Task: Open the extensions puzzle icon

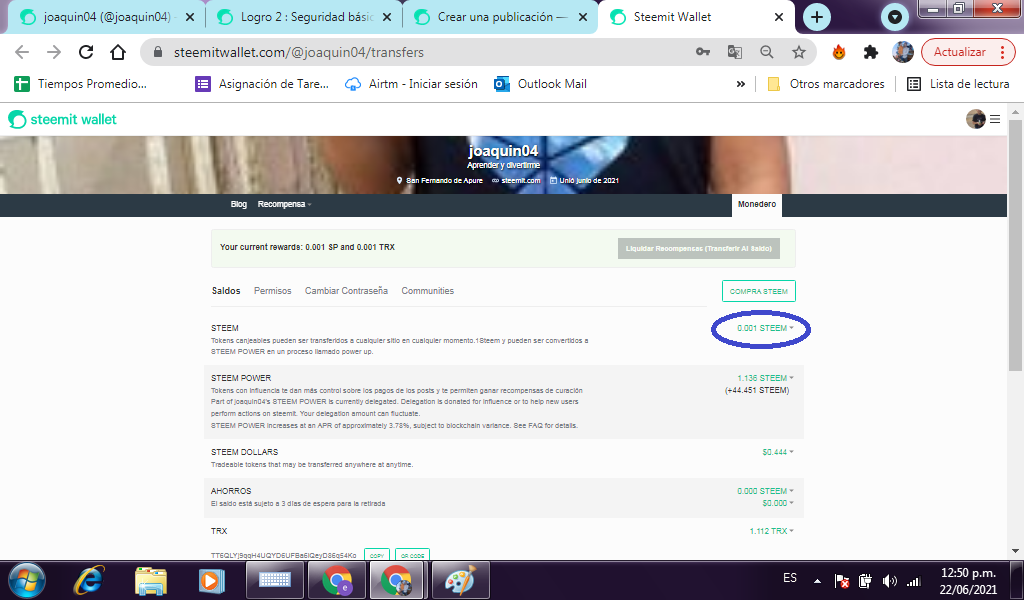Action: (871, 52)
